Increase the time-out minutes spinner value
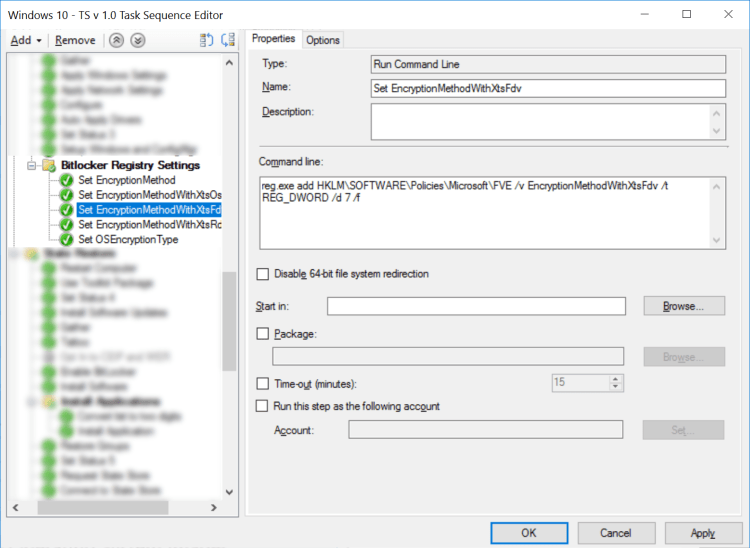The image size is (750, 548). pos(616,379)
